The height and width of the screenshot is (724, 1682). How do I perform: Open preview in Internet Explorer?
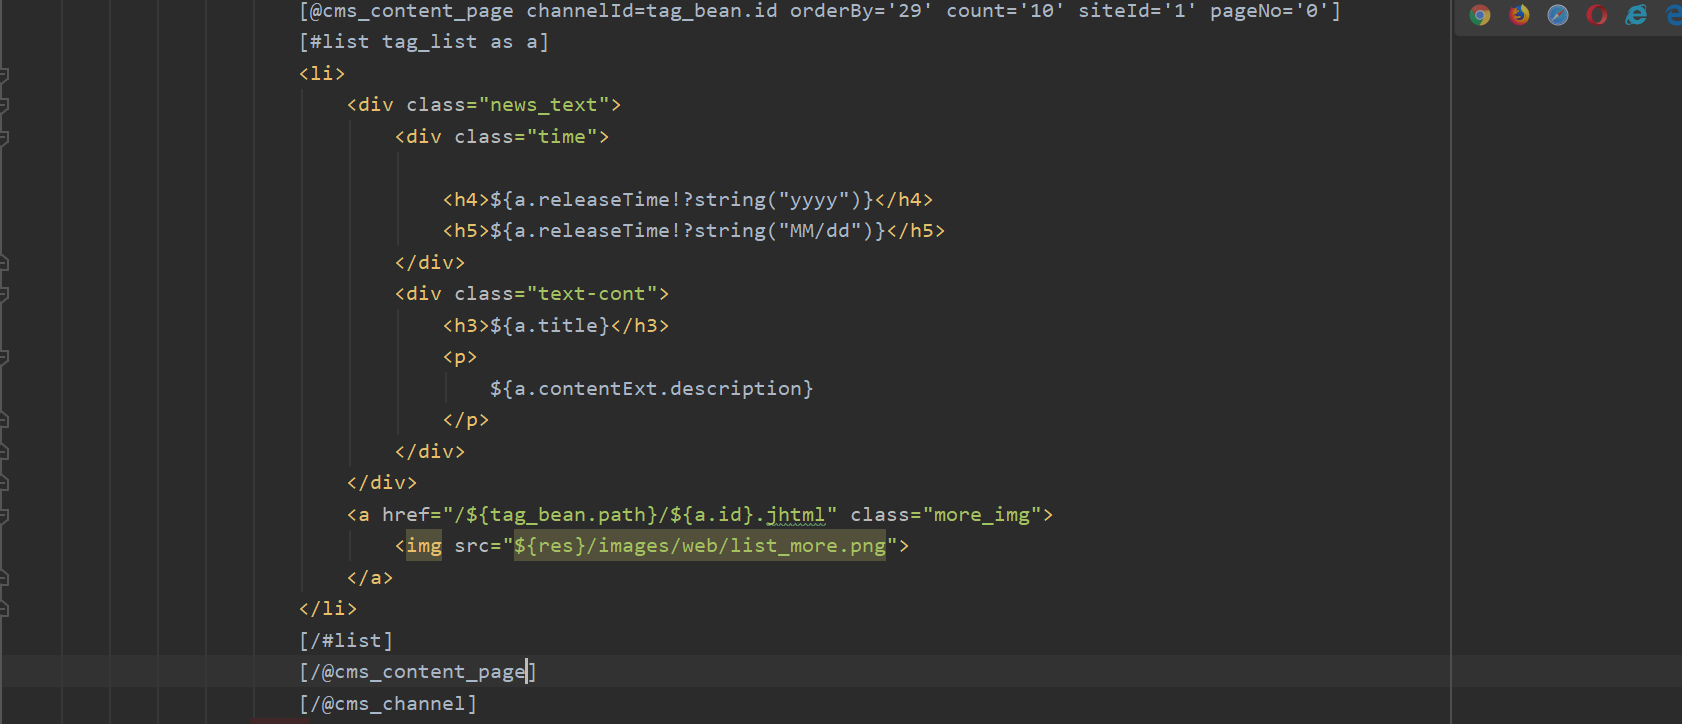1636,15
